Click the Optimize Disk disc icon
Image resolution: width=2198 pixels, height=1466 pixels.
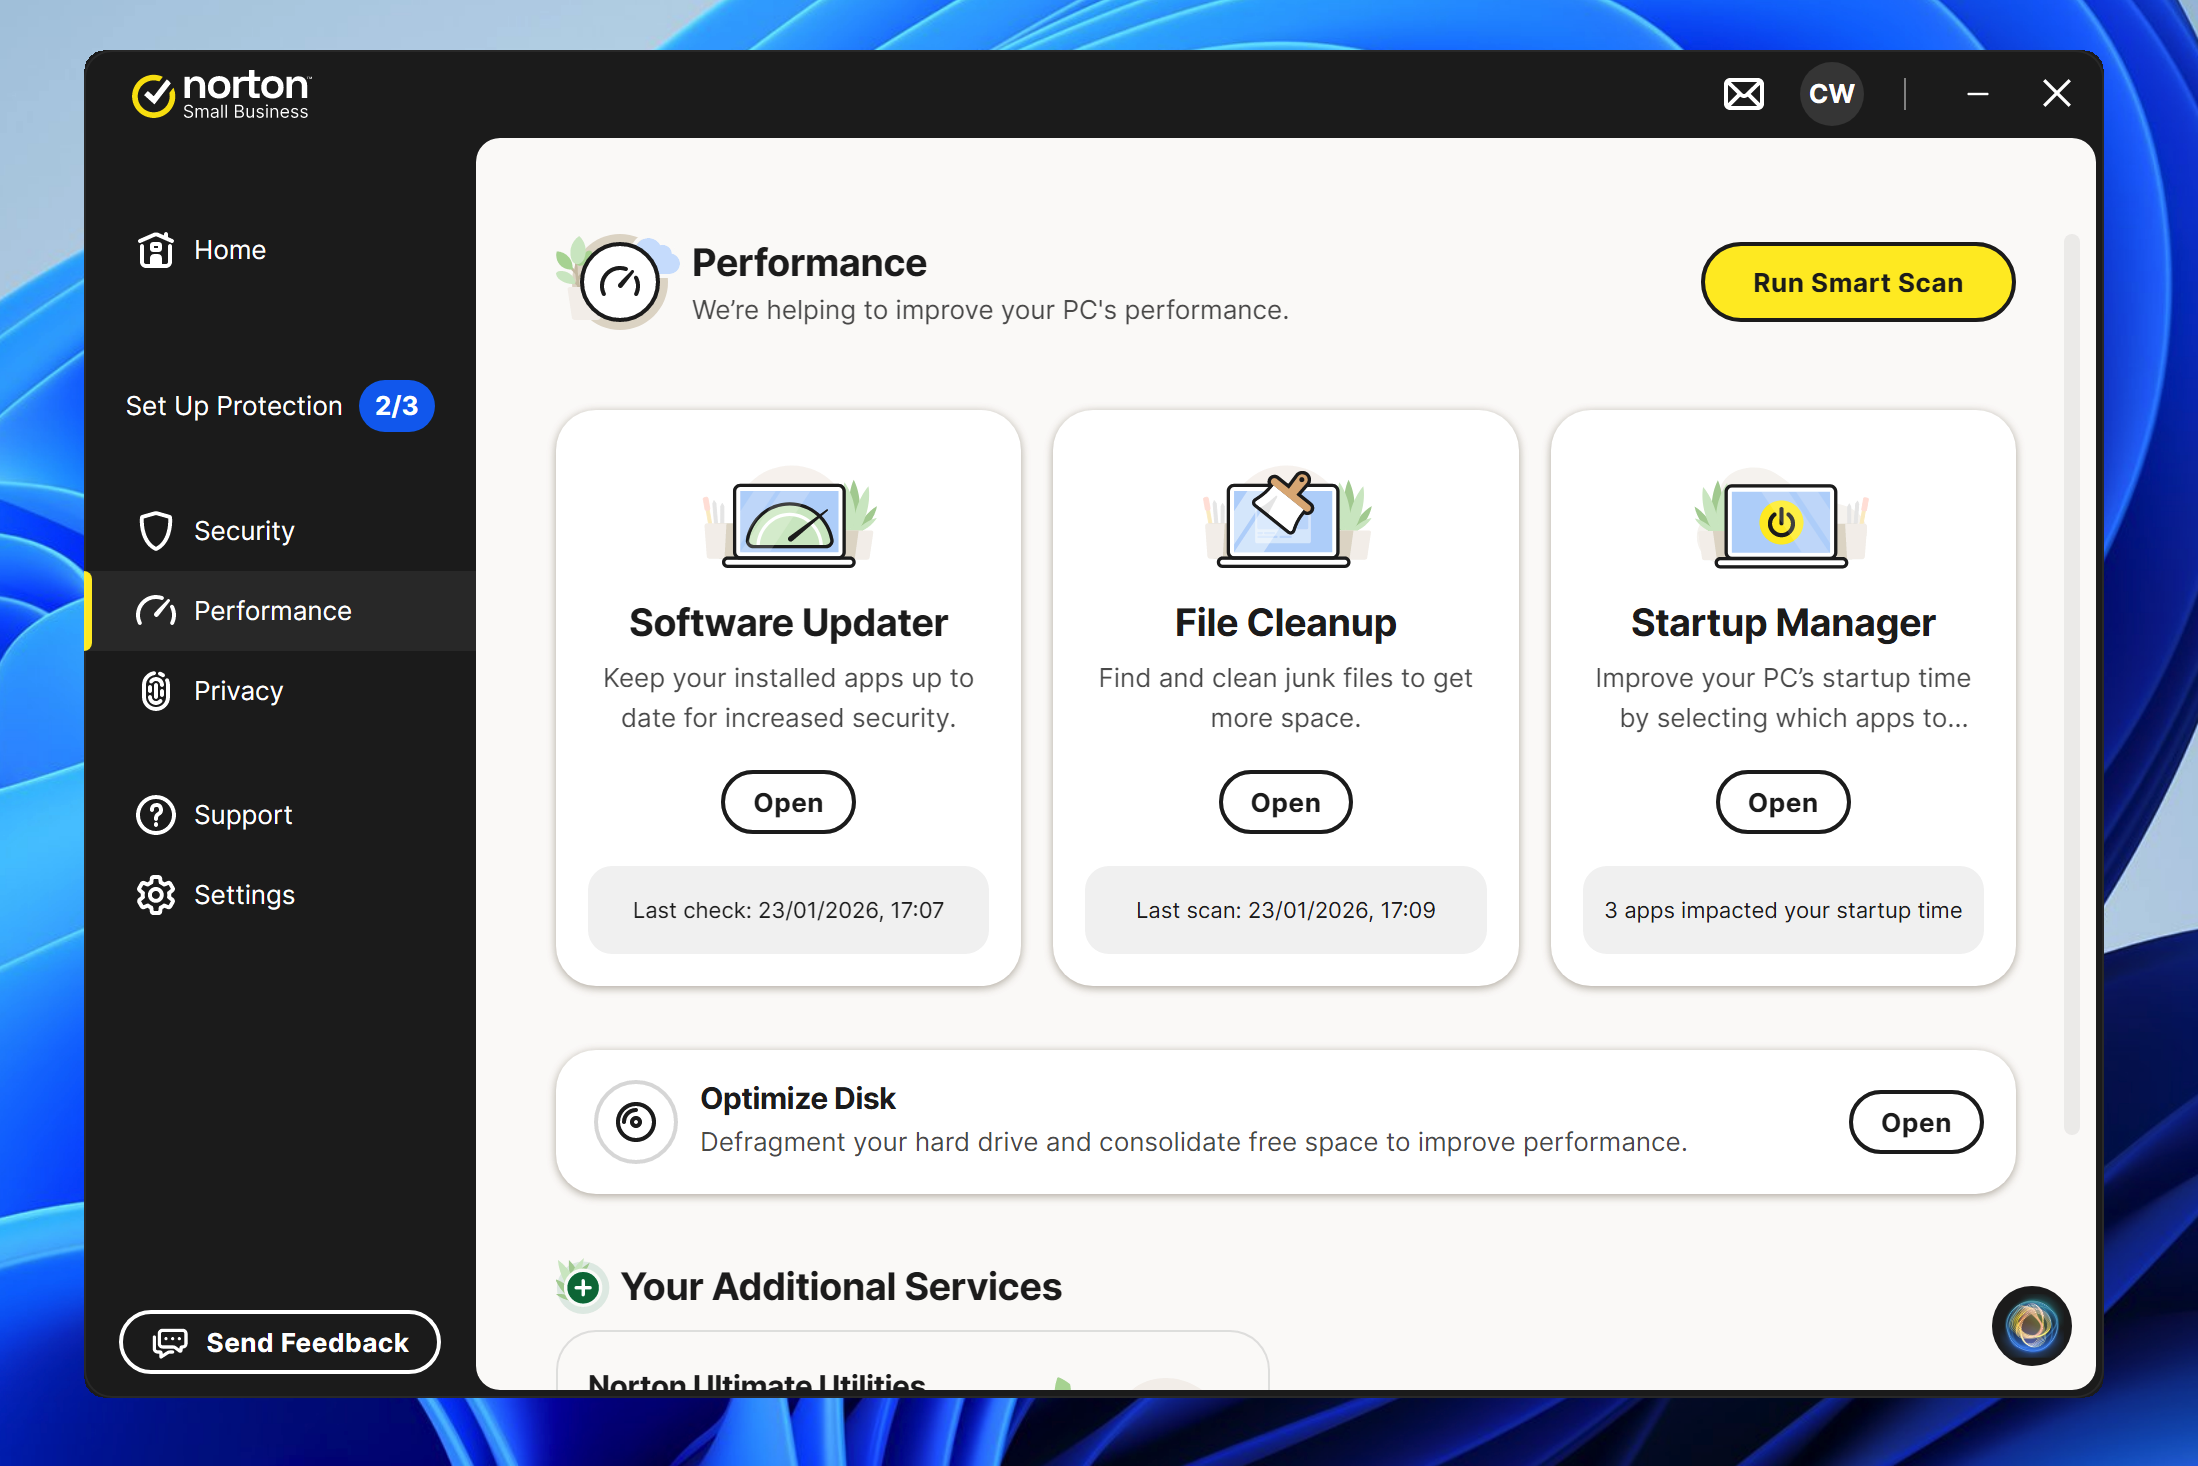click(636, 1121)
